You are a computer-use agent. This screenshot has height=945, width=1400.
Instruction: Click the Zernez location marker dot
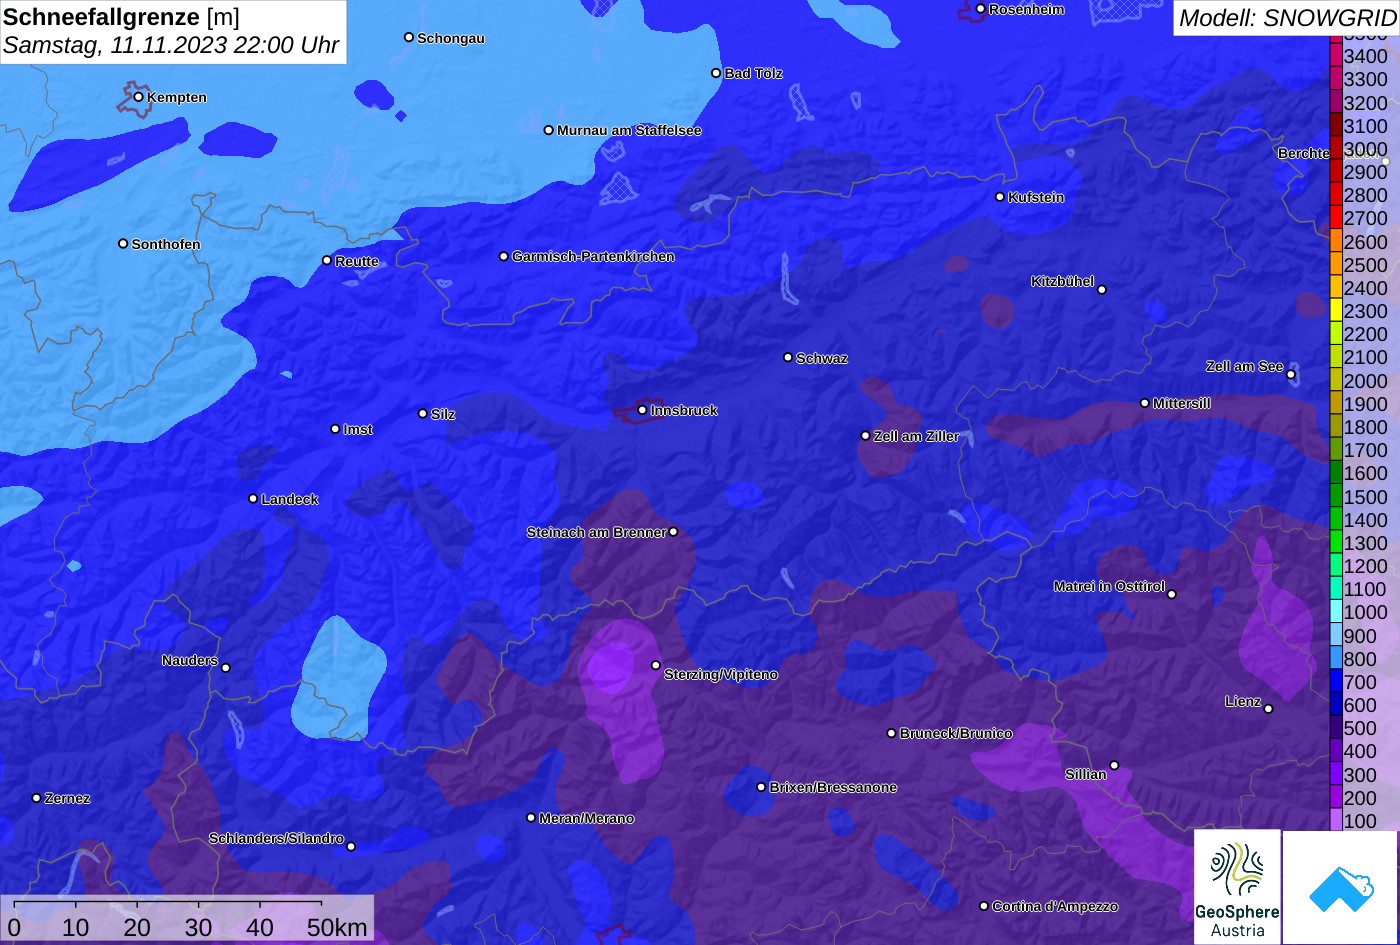(x=37, y=798)
